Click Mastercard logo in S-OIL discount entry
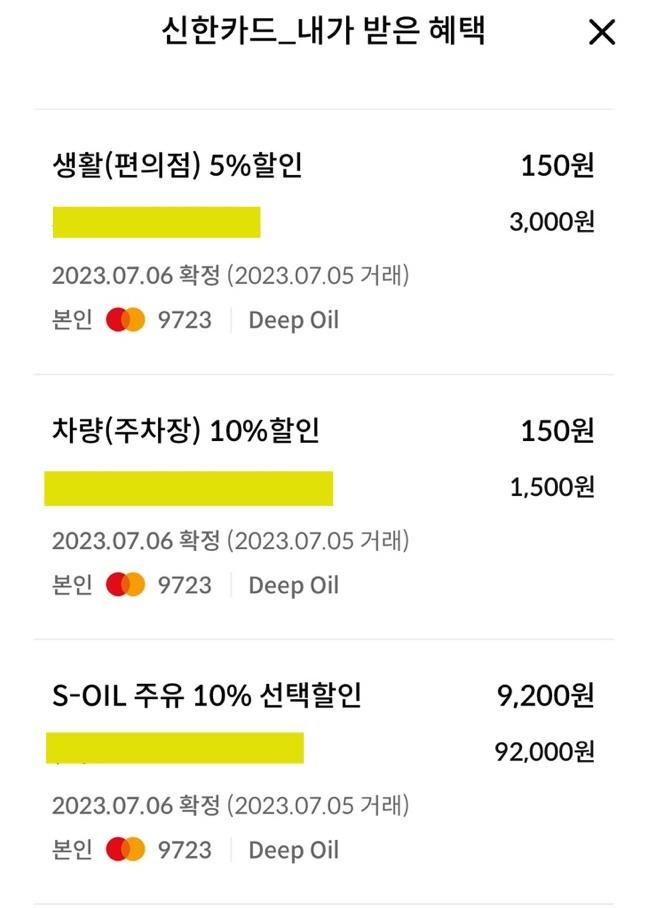The width and height of the screenshot is (657, 908). (126, 850)
